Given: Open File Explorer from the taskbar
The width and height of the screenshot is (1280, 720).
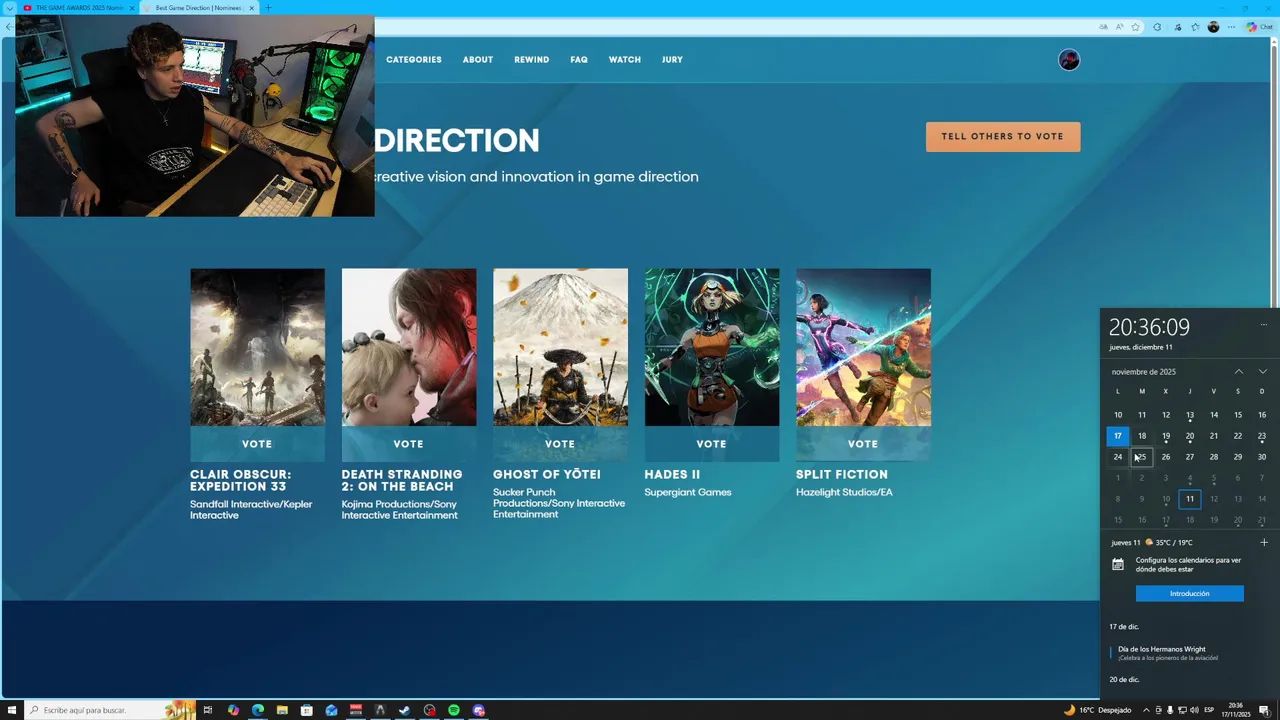Looking at the screenshot, I should (282, 710).
